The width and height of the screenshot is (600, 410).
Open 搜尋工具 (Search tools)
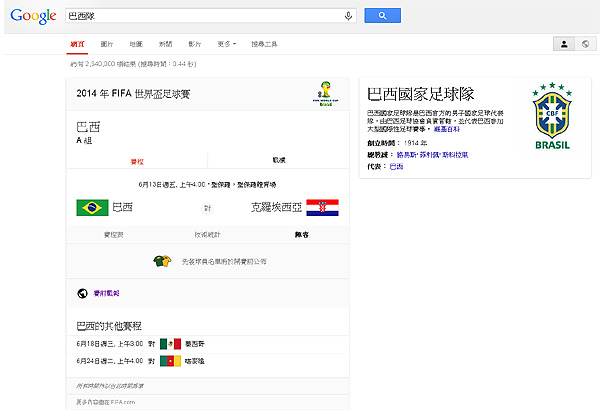tap(264, 44)
